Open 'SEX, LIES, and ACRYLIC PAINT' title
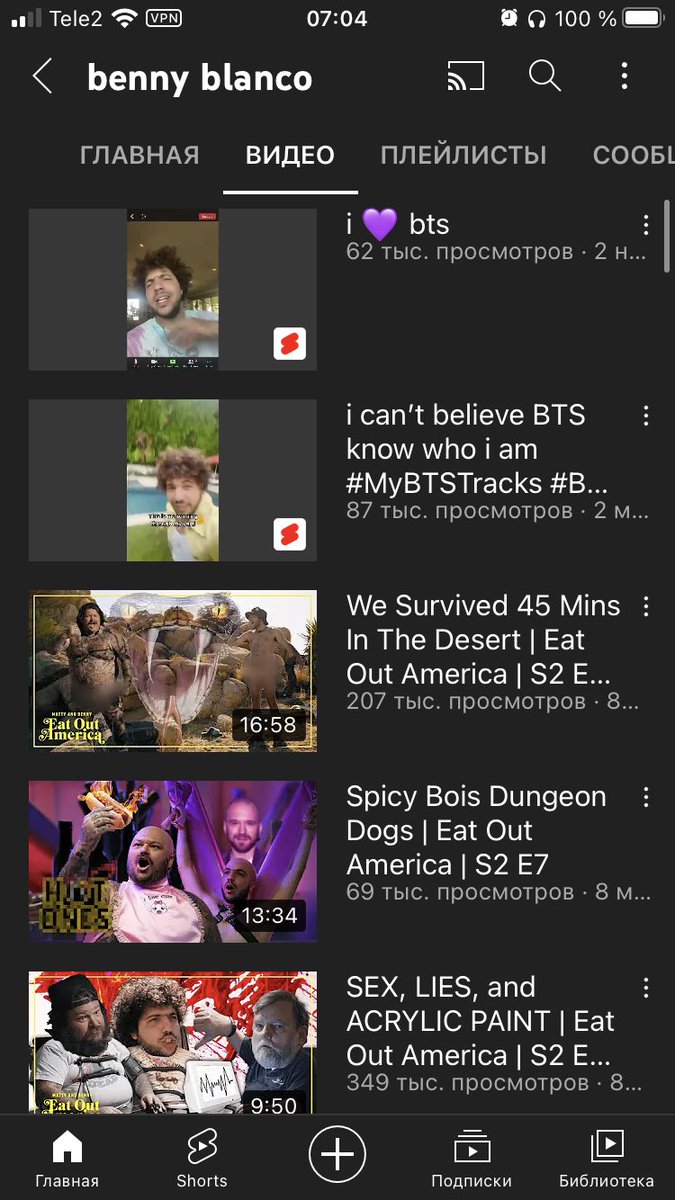Screen dimensions: 675x1200 tap(480, 1021)
